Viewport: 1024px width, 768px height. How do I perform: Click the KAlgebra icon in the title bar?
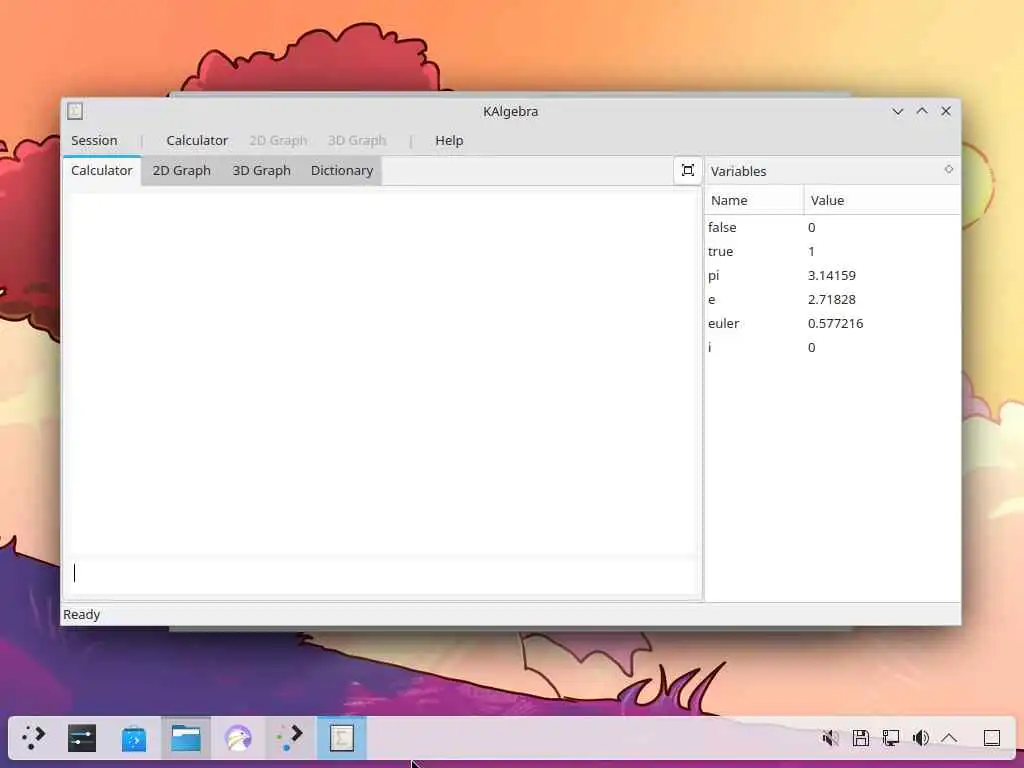(75, 111)
